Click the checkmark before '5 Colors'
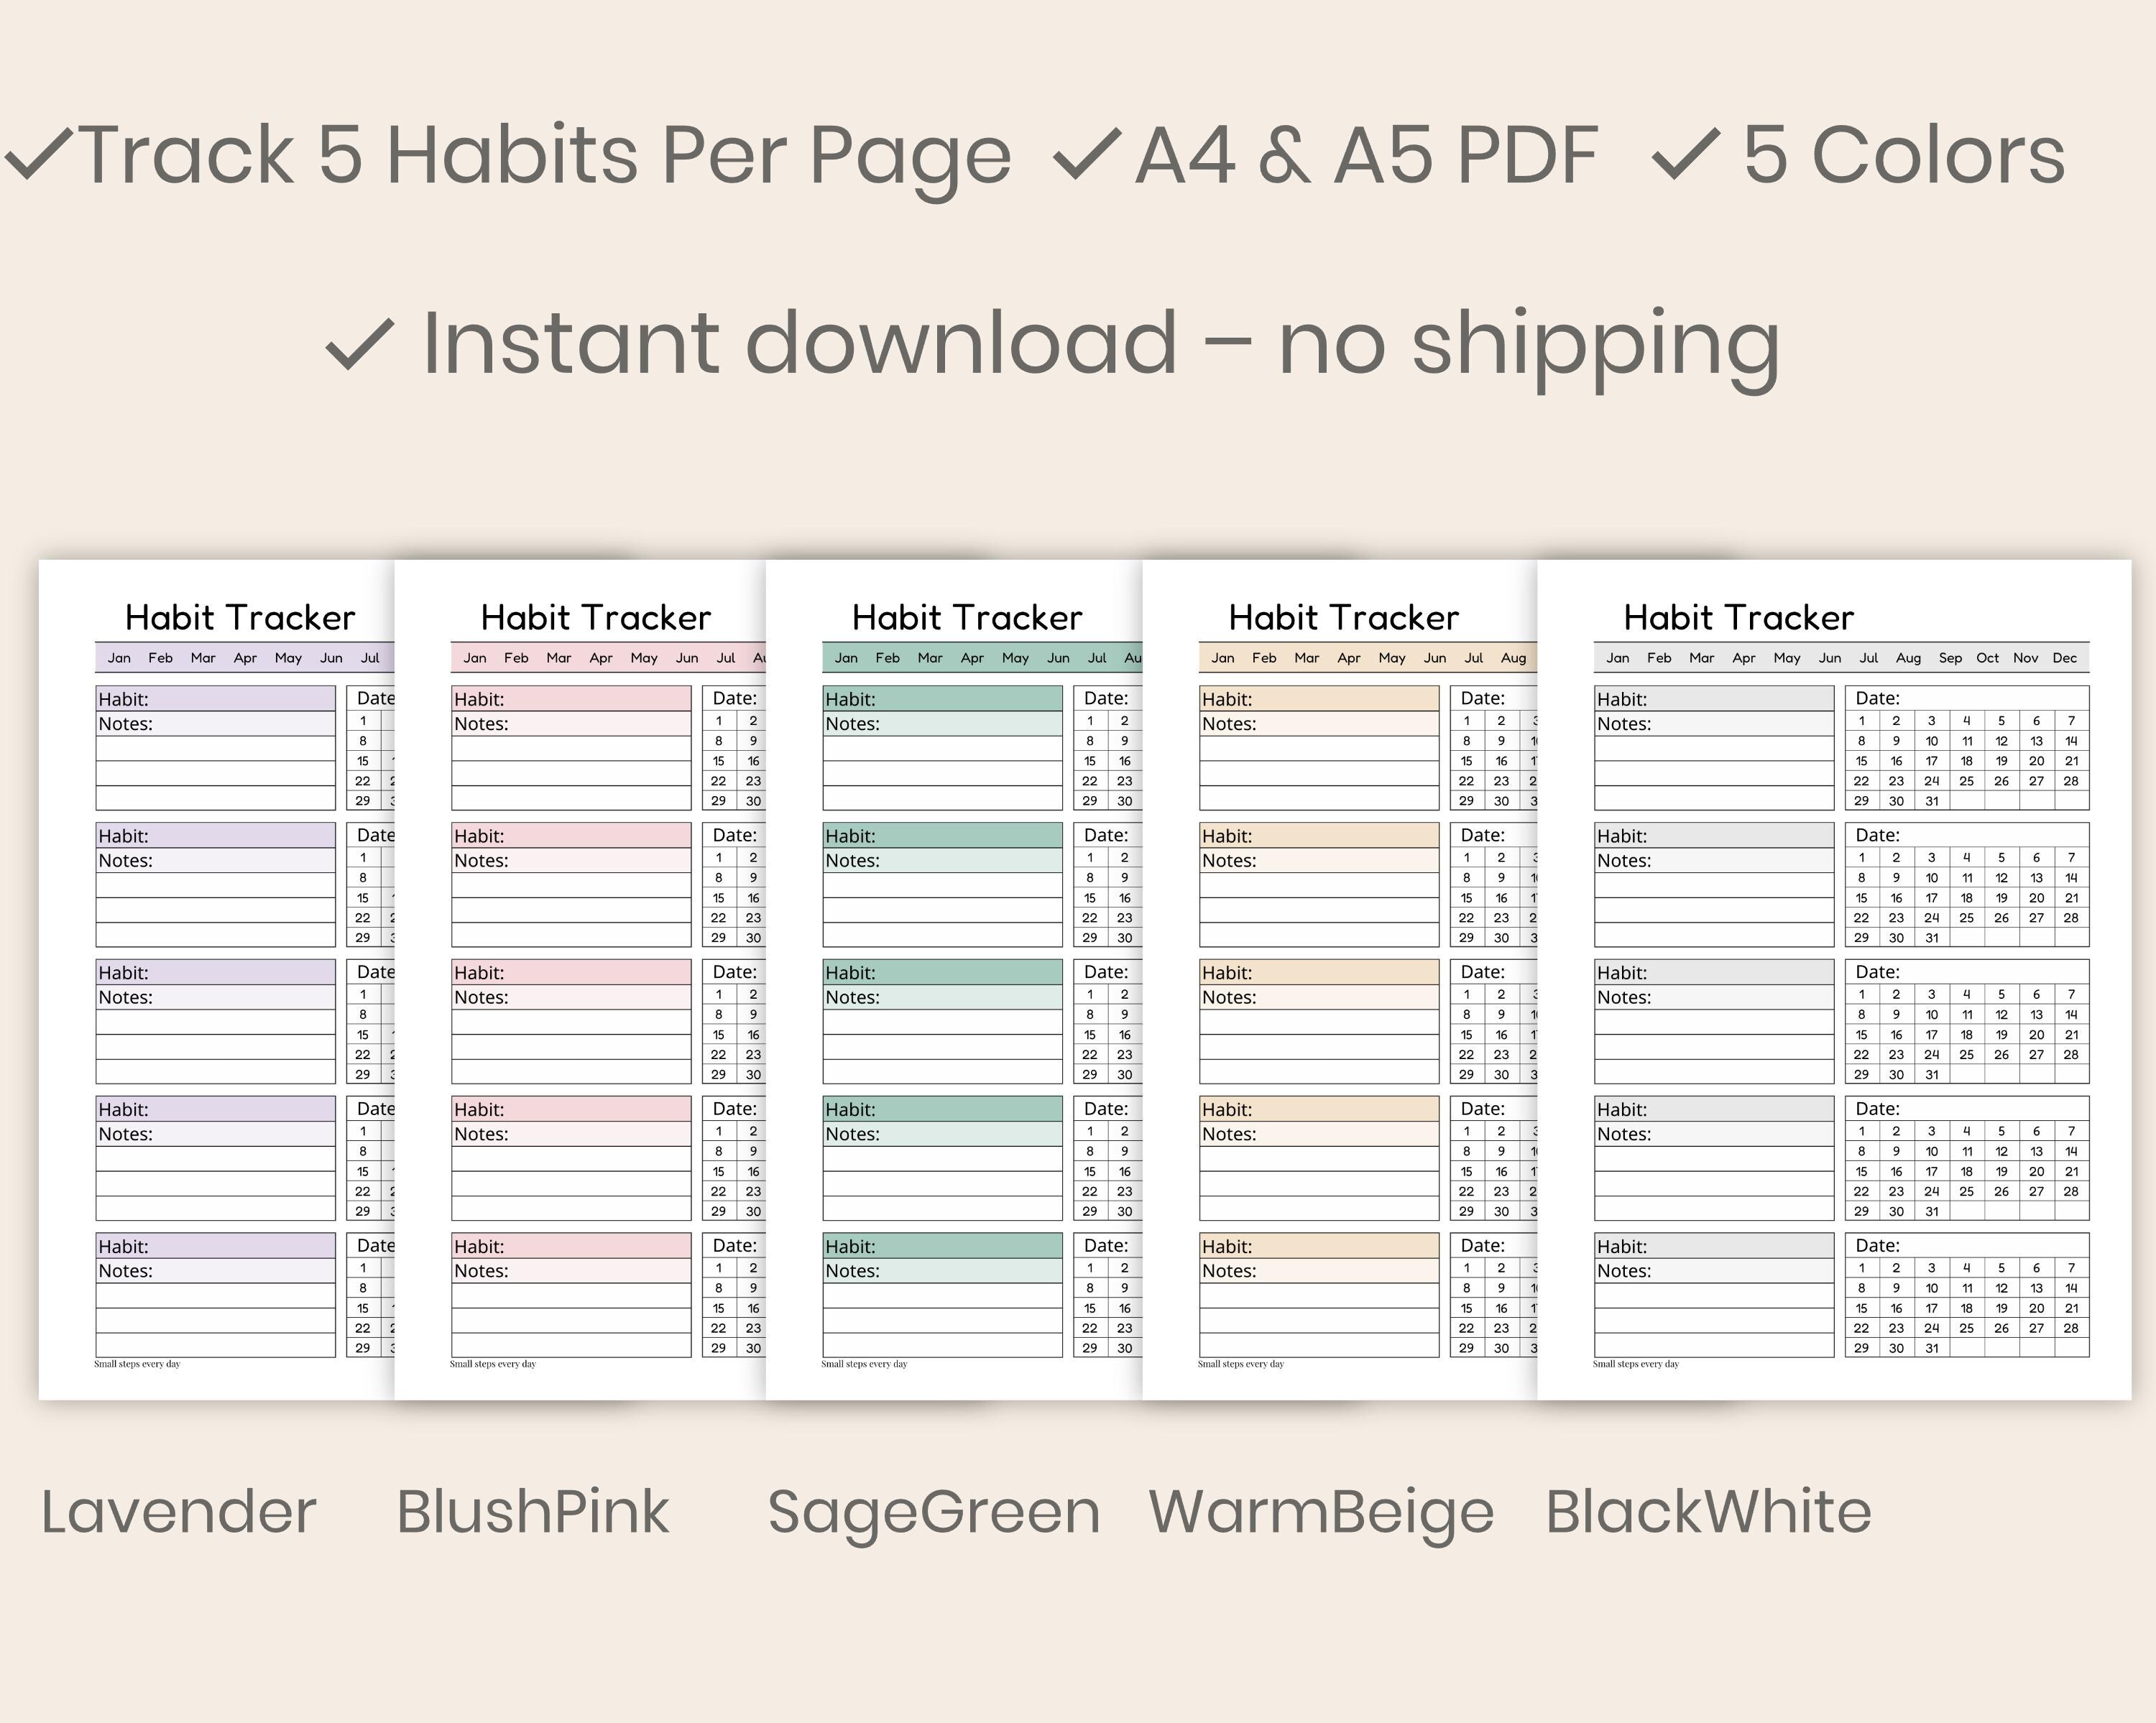2156x1723 pixels. point(1686,155)
